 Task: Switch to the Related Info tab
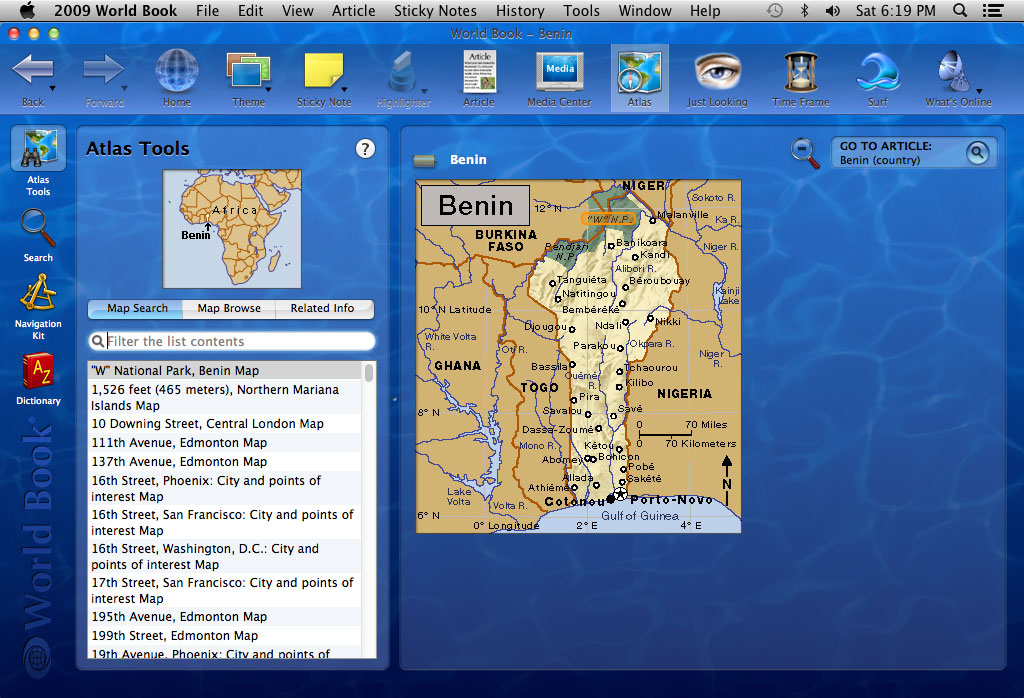[x=323, y=308]
